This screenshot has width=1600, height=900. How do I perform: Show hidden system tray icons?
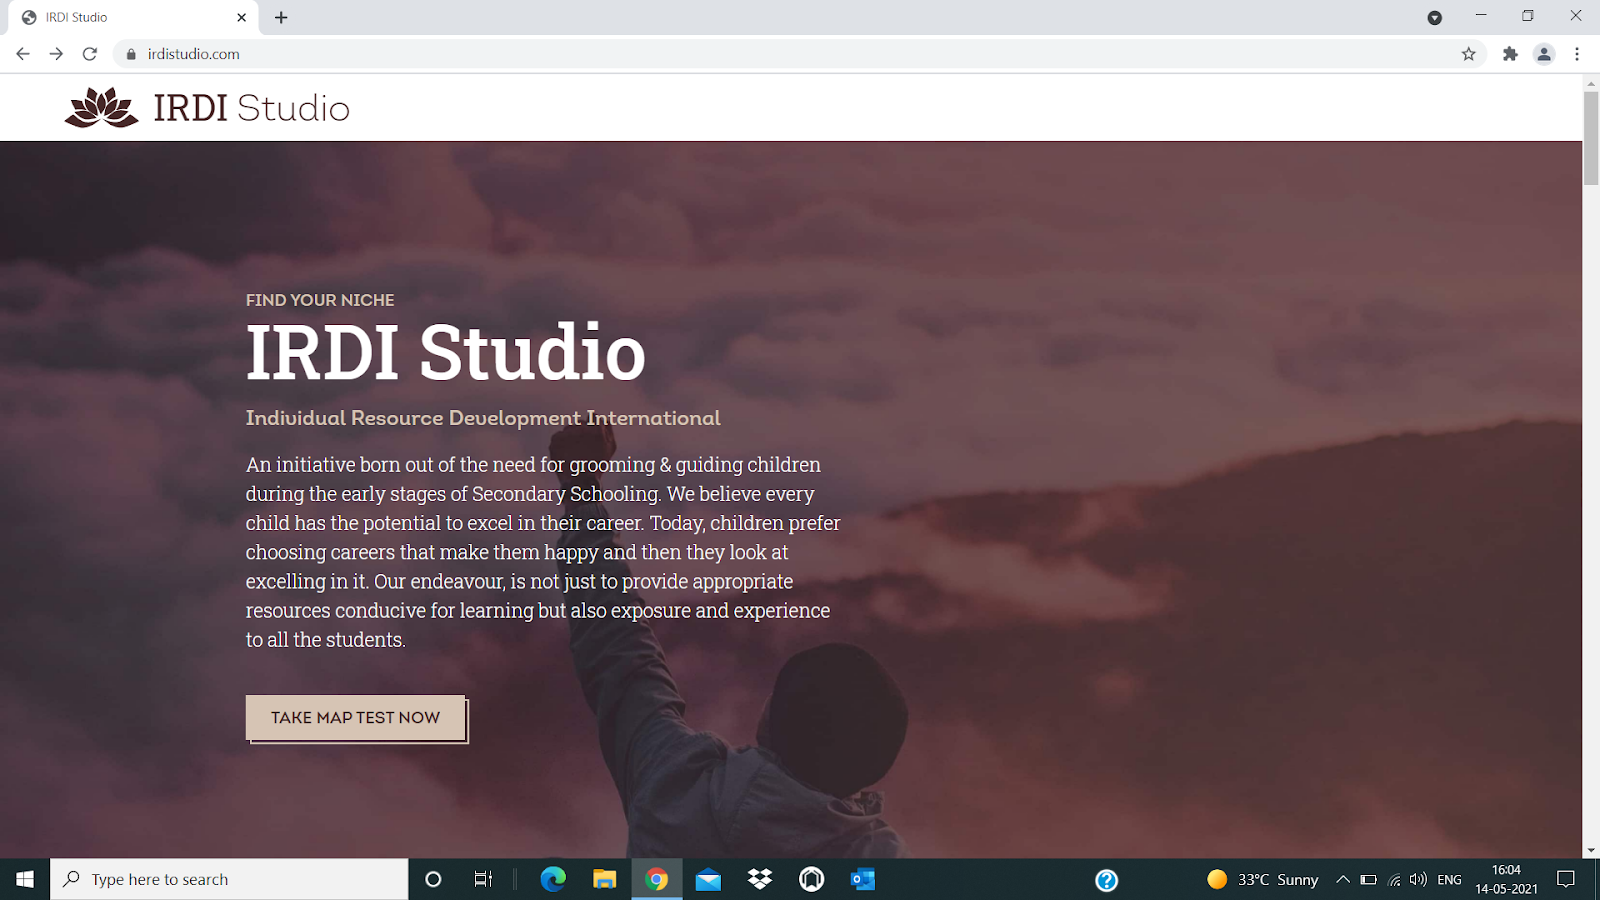pos(1343,879)
